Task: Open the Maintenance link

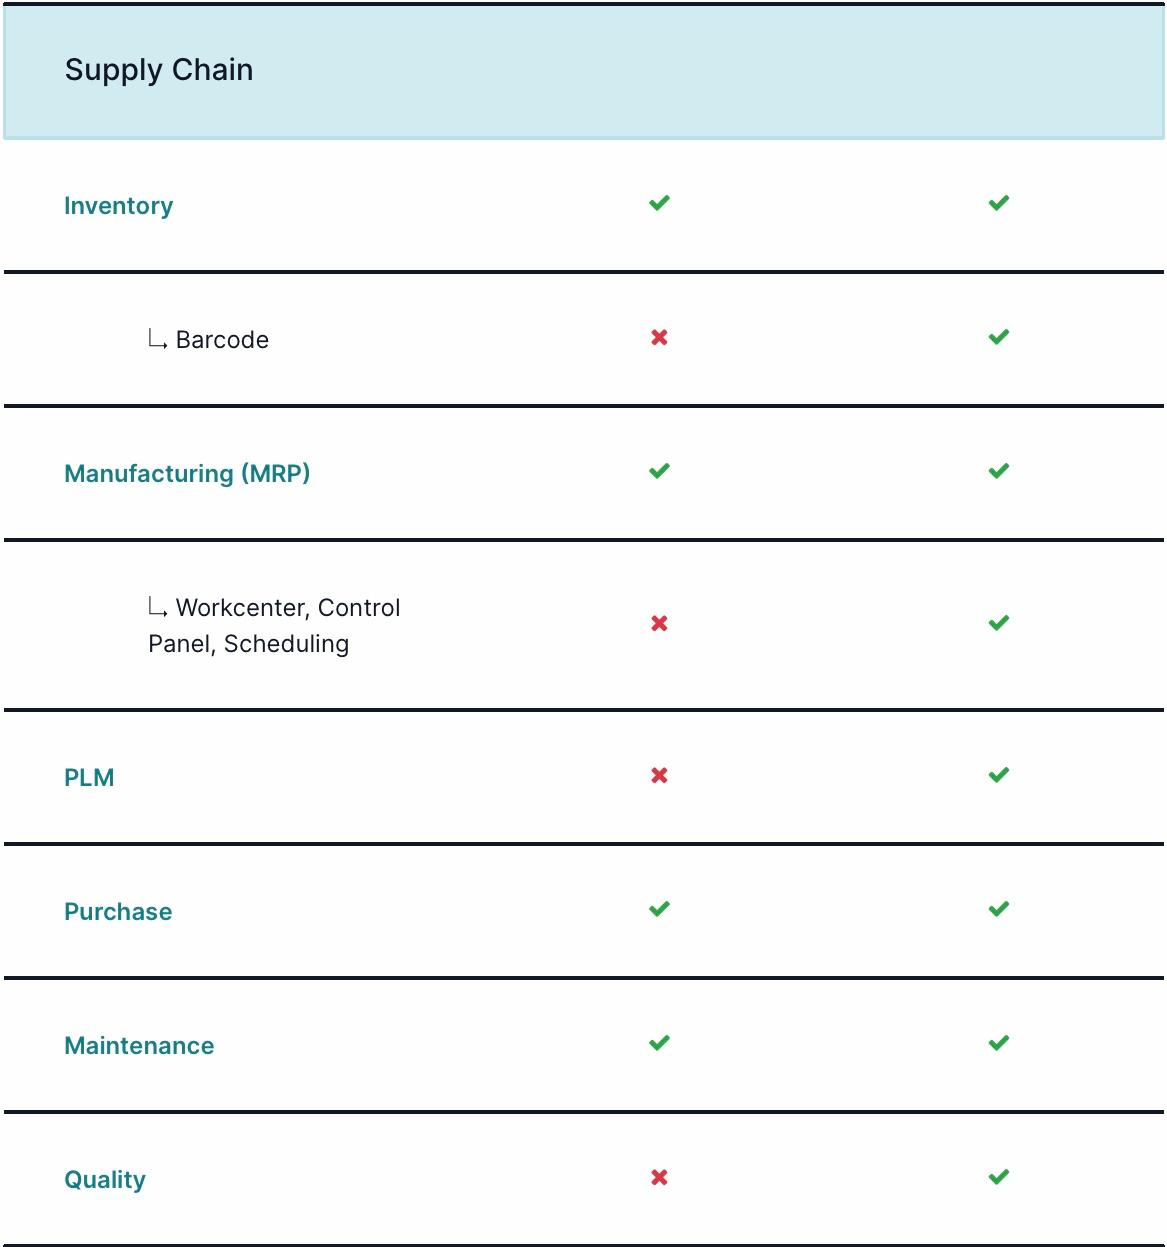Action: point(139,1046)
